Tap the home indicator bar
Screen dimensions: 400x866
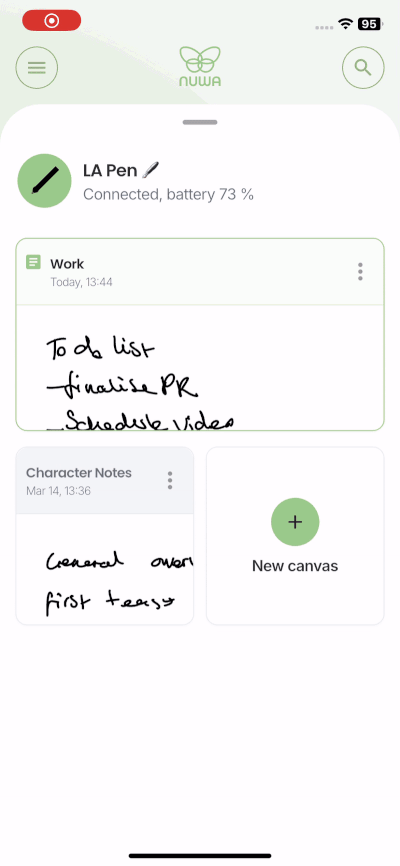pos(200,856)
